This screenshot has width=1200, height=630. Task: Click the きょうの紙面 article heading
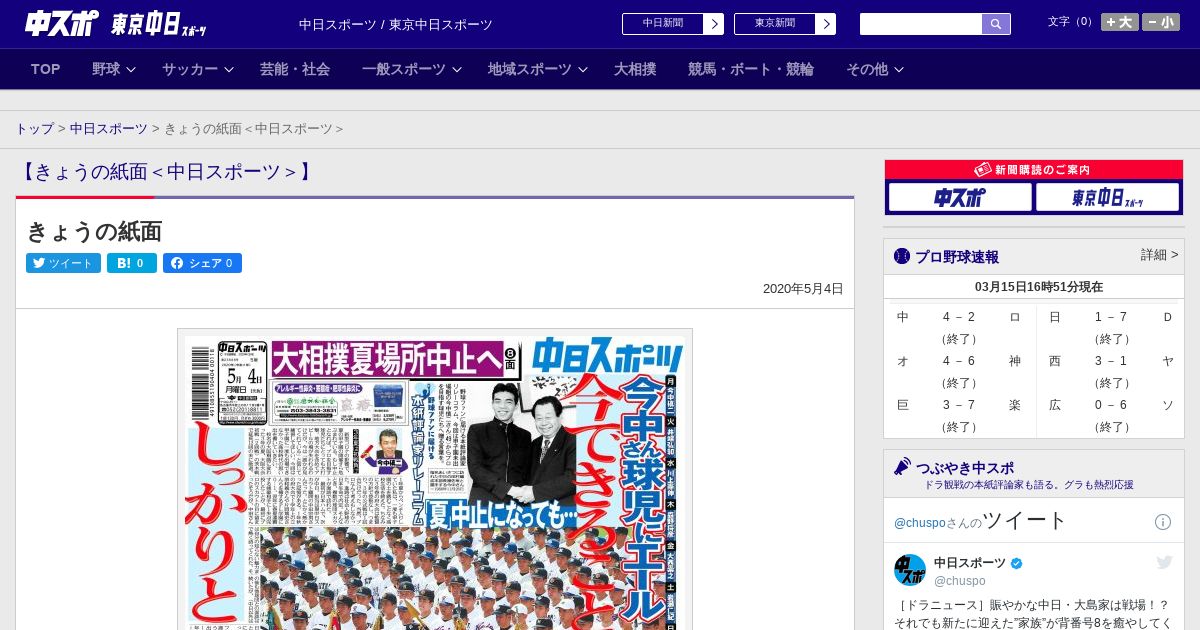(x=94, y=231)
